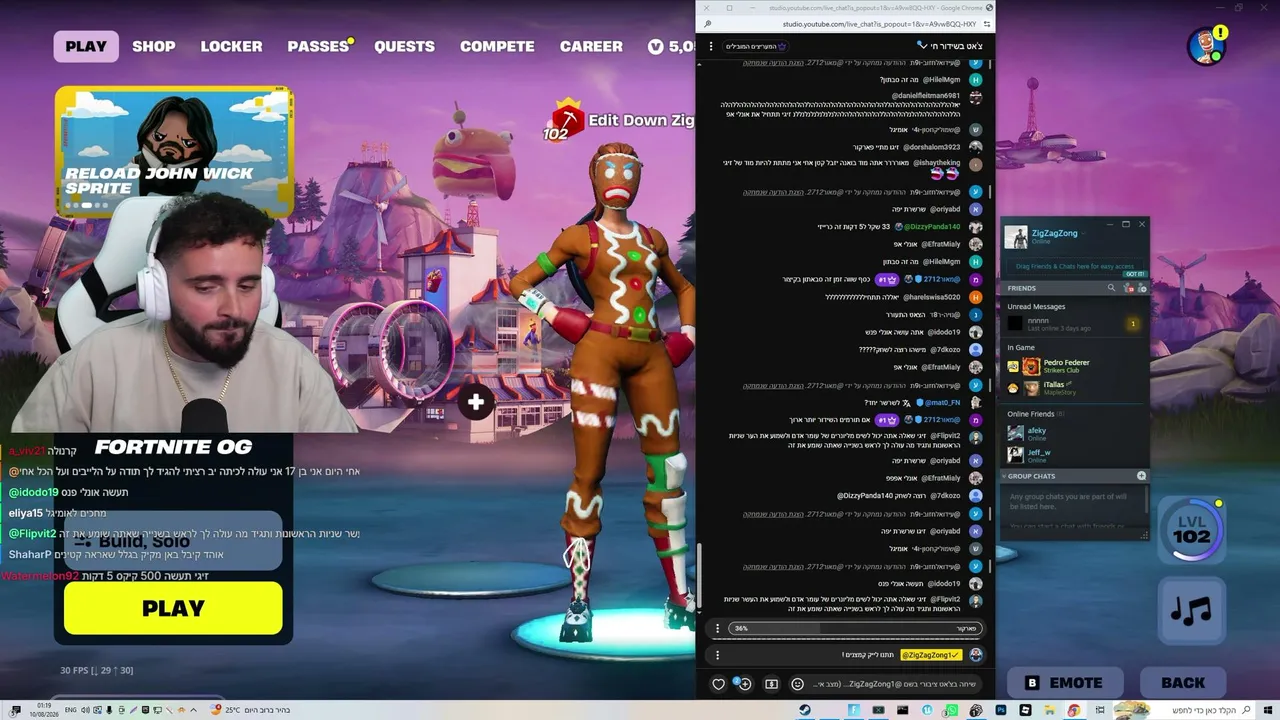Expand the ZigZagZong status dropdown in Steam
1280x720 pixels.
[1083, 234]
